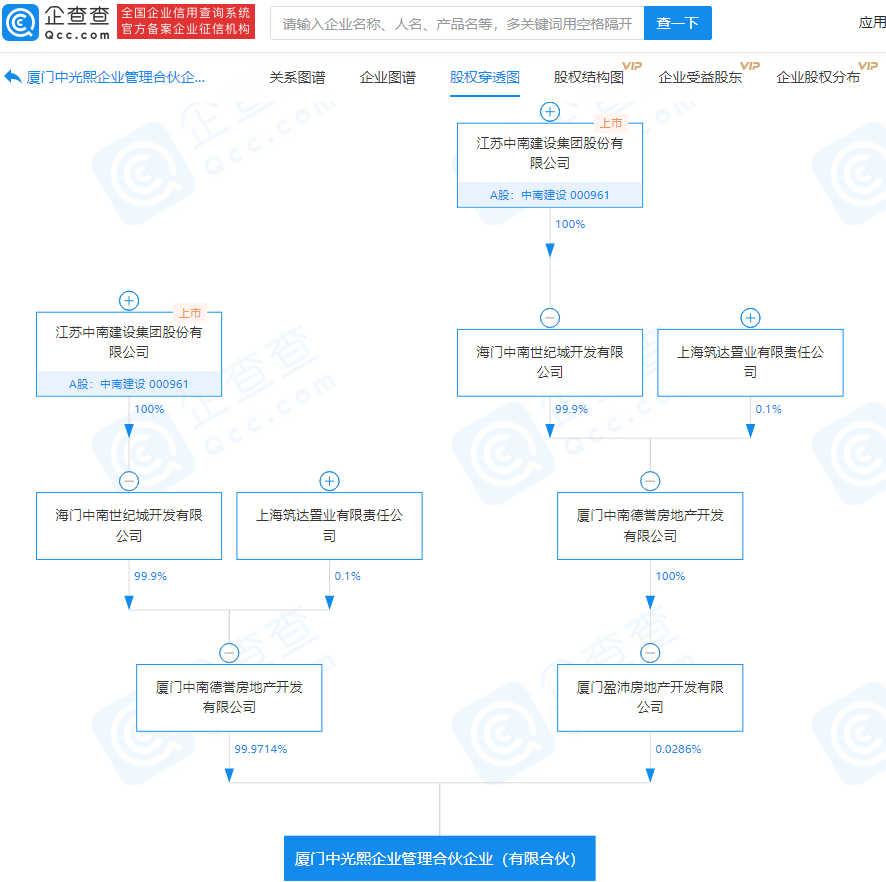The width and height of the screenshot is (886, 882).
Task: Expand the left 江苏中南建设集团 node plus icon
Action: [x=129, y=301]
